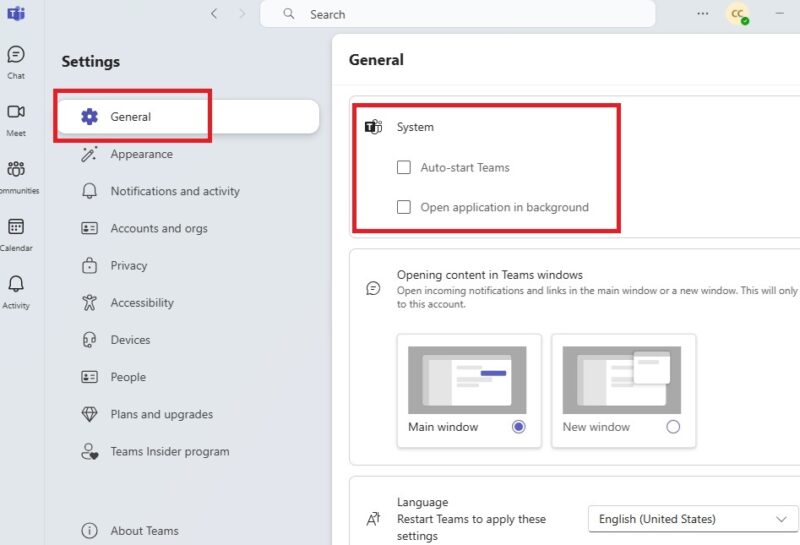800x545 pixels.
Task: Click the Opening content in Teams windows heading
Action: (490, 275)
